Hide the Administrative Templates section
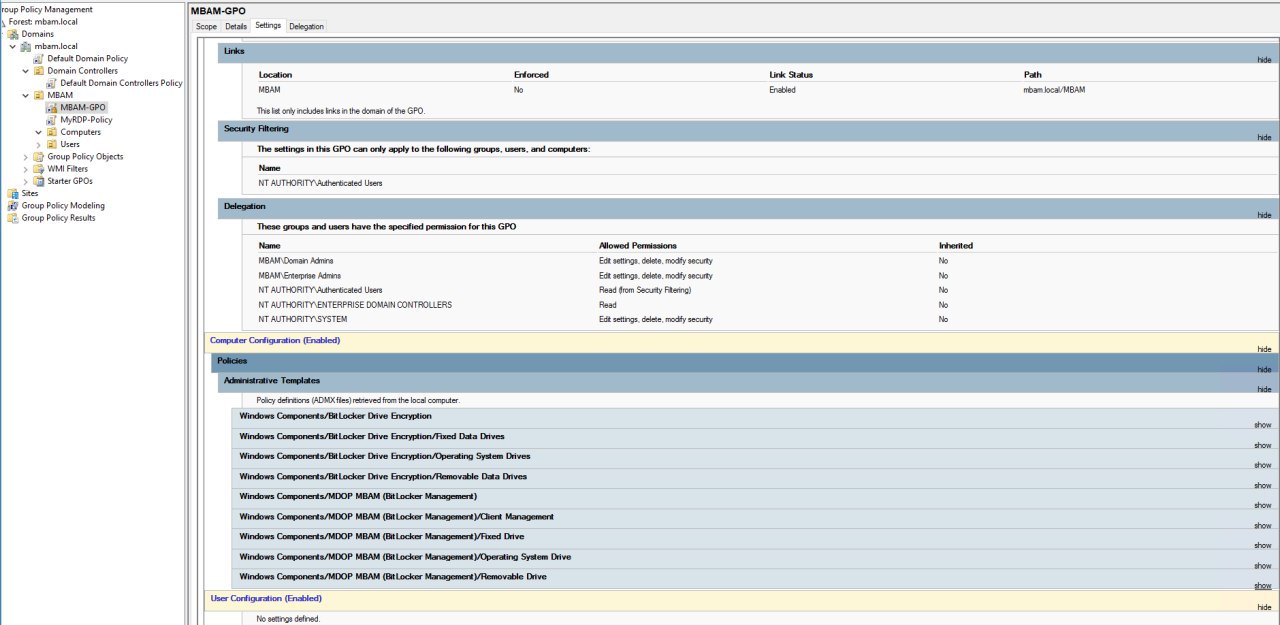1280x625 pixels. (x=1264, y=389)
